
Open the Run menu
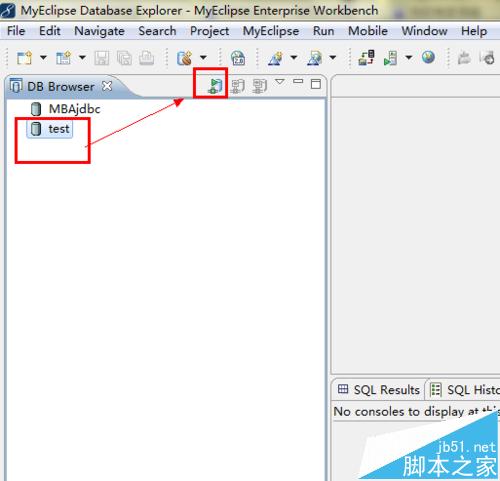[323, 31]
